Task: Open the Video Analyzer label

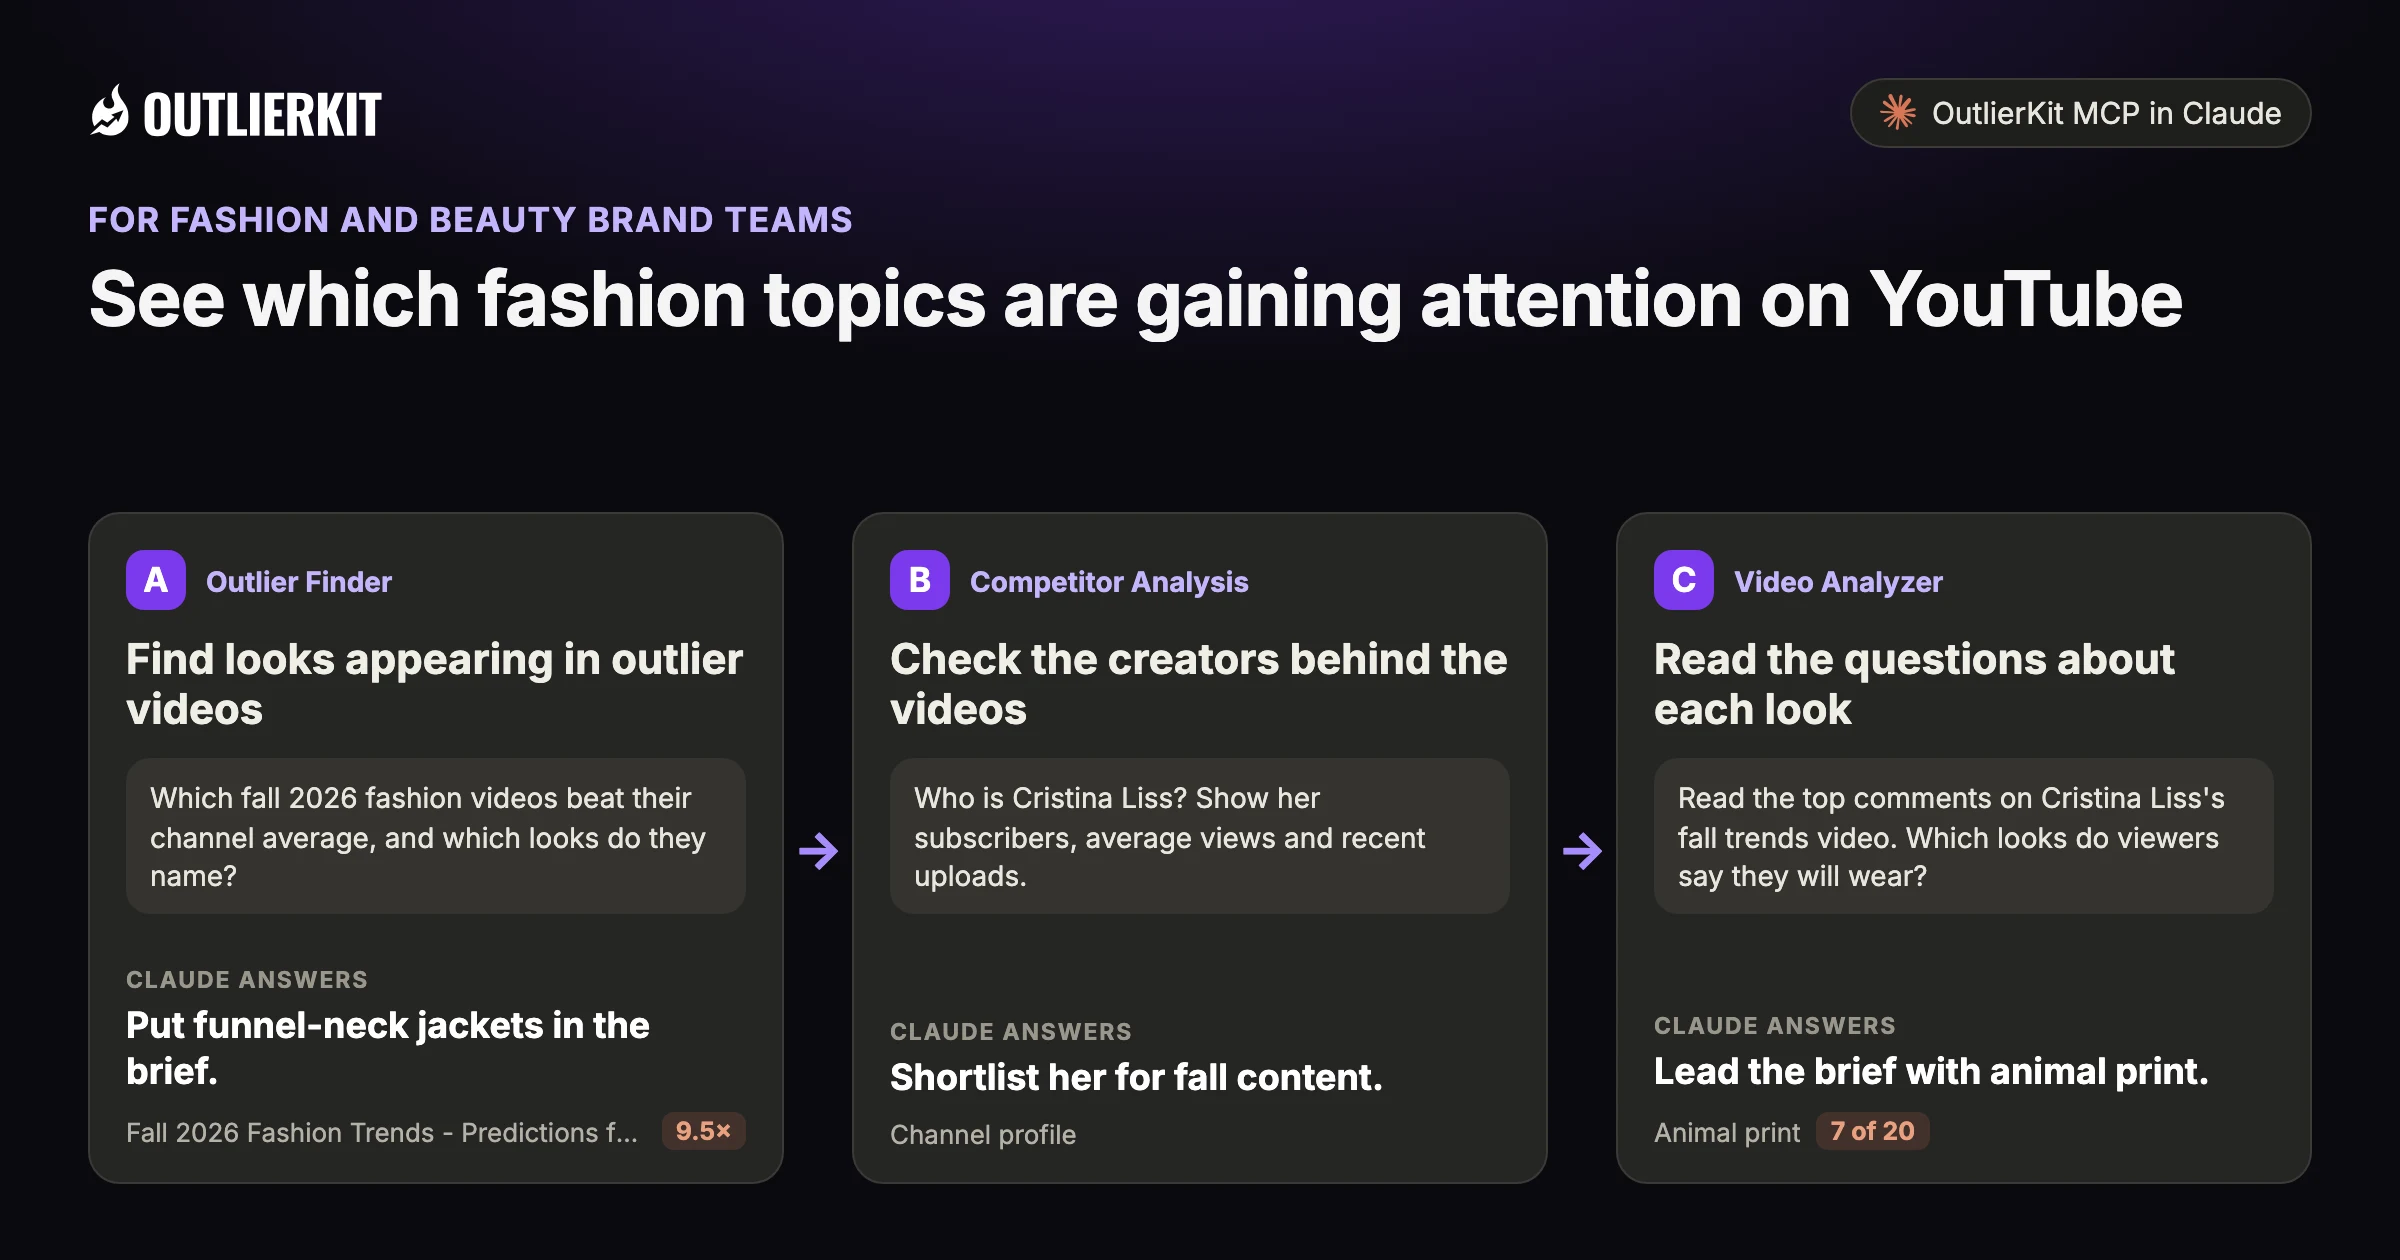Action: click(1838, 582)
